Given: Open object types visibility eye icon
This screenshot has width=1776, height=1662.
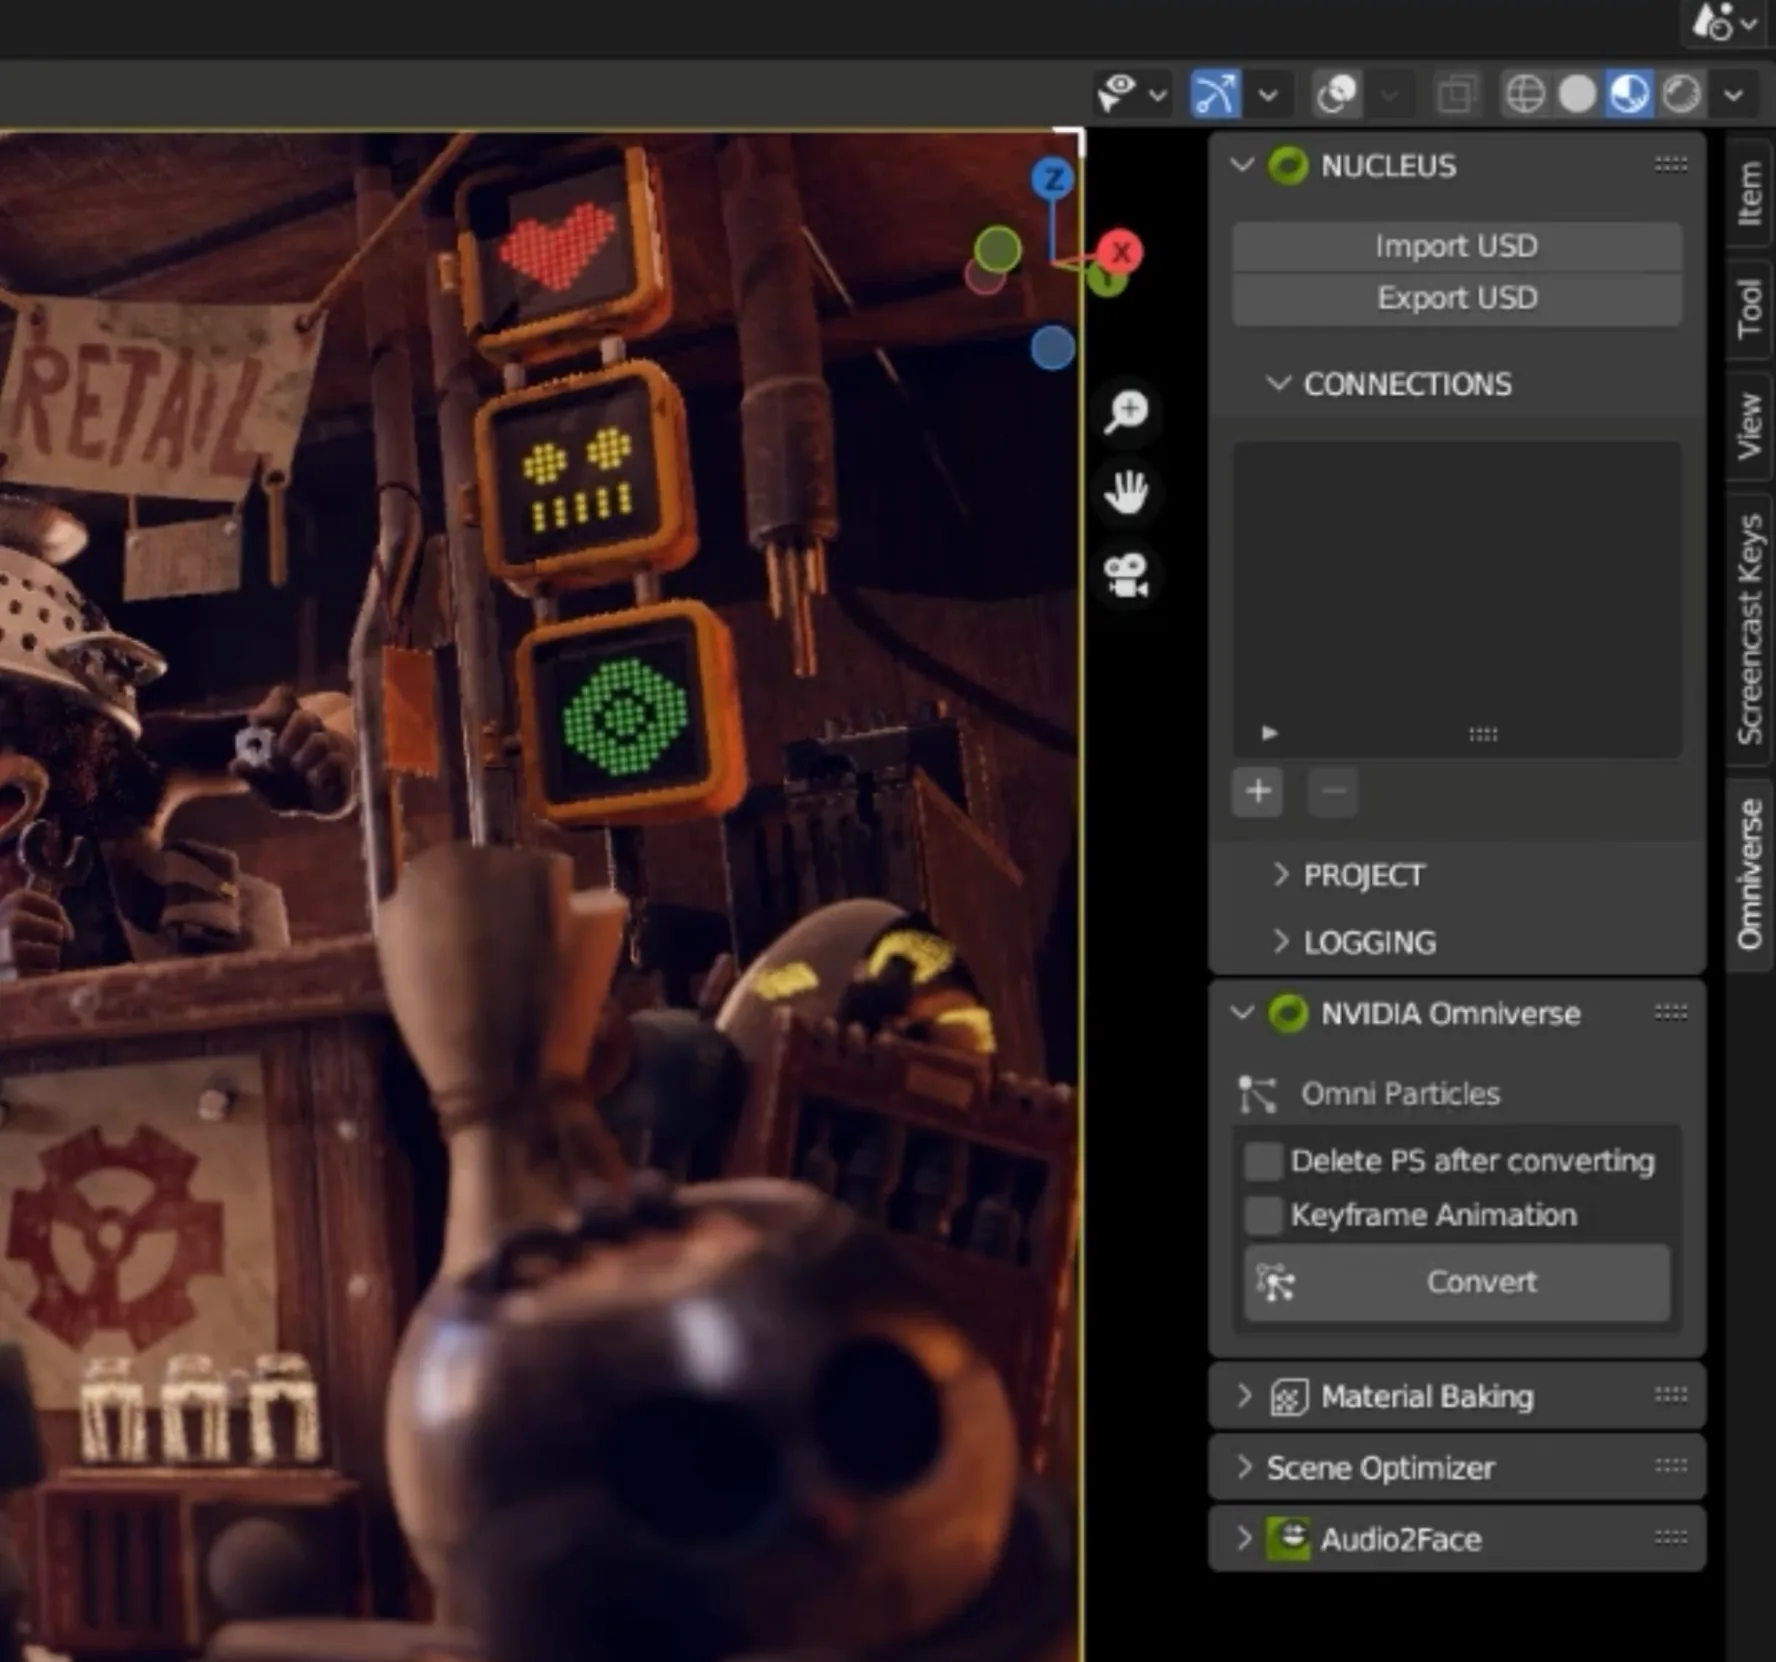Looking at the screenshot, I should (1117, 94).
